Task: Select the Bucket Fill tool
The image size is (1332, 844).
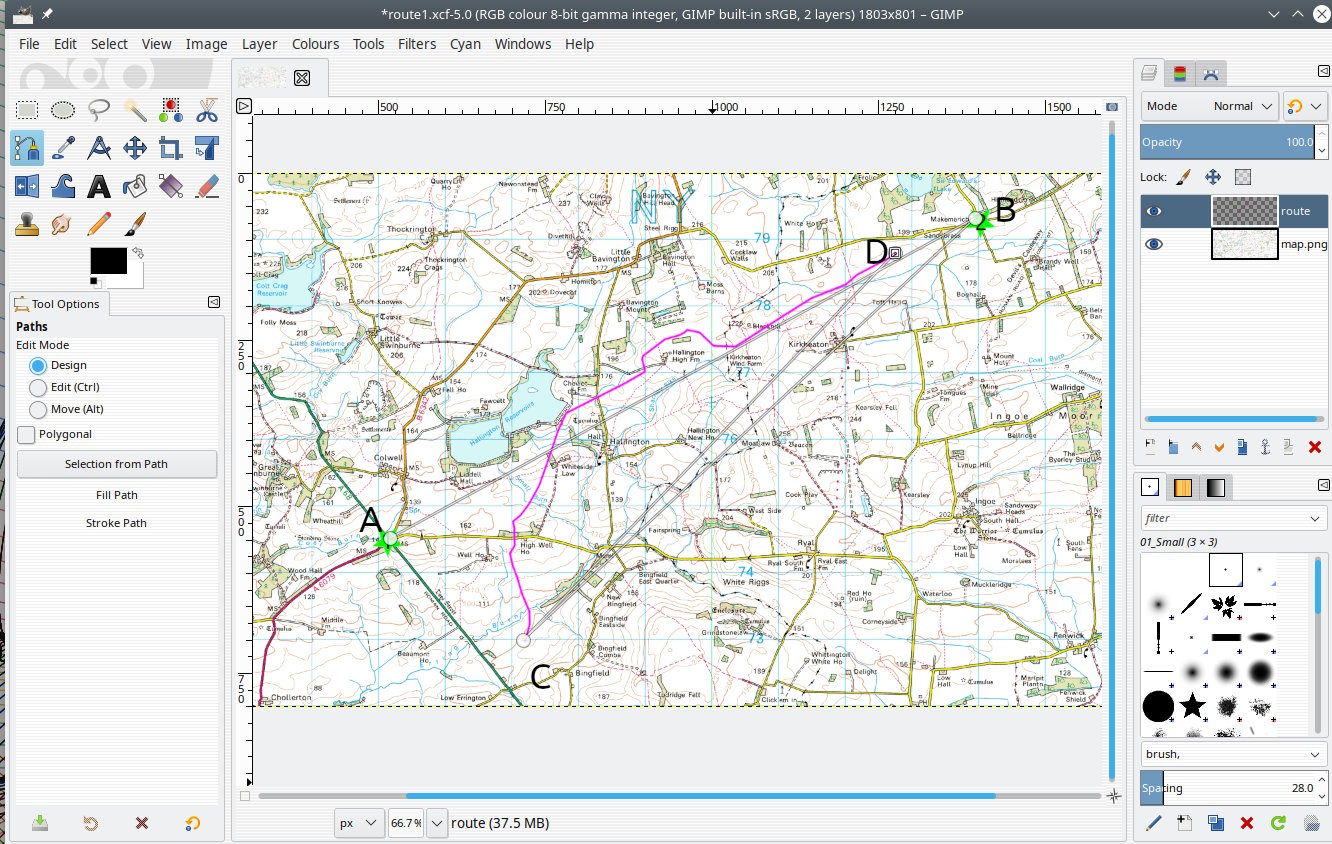Action: pos(135,186)
